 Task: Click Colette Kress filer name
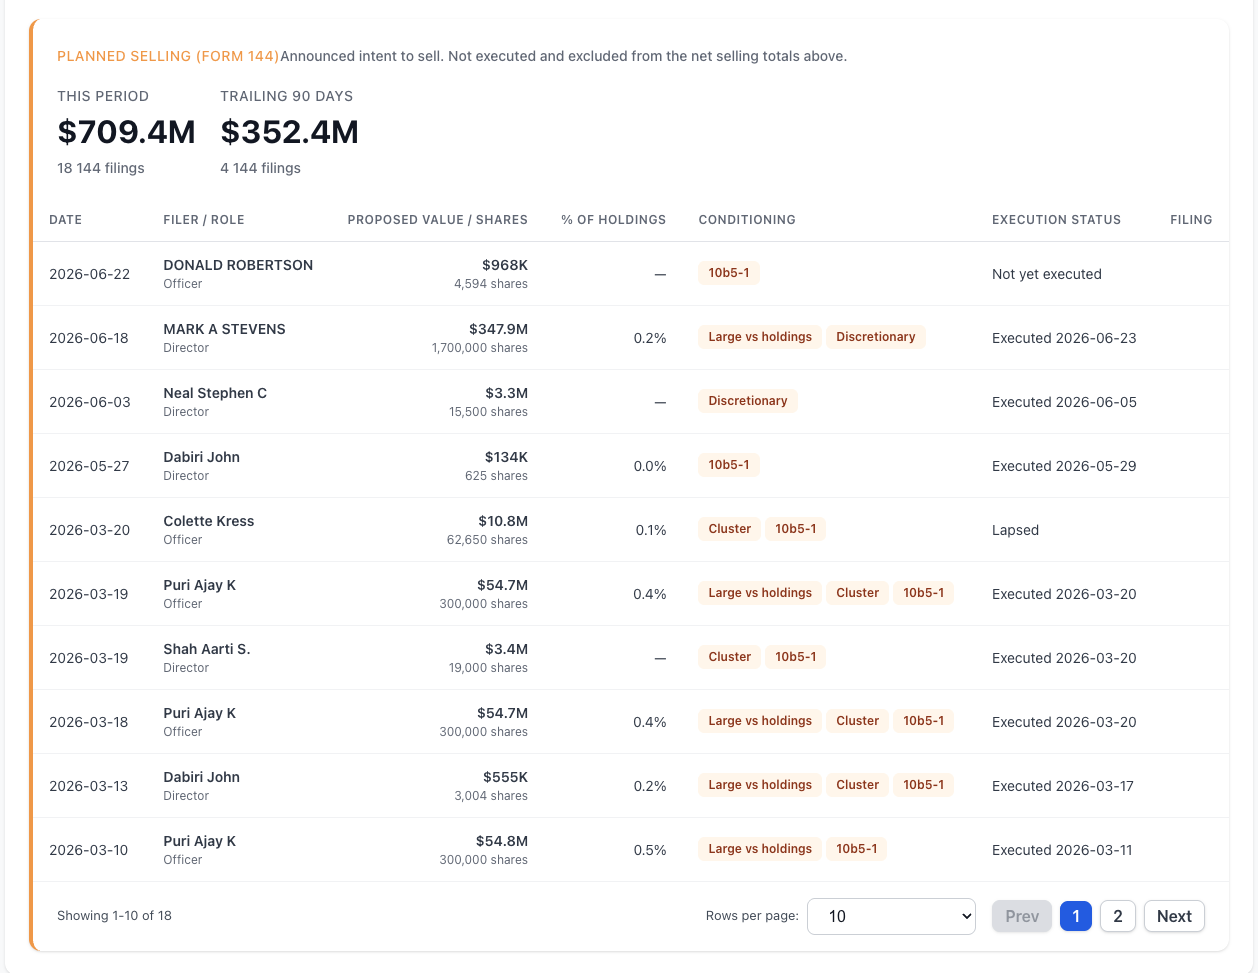209,521
